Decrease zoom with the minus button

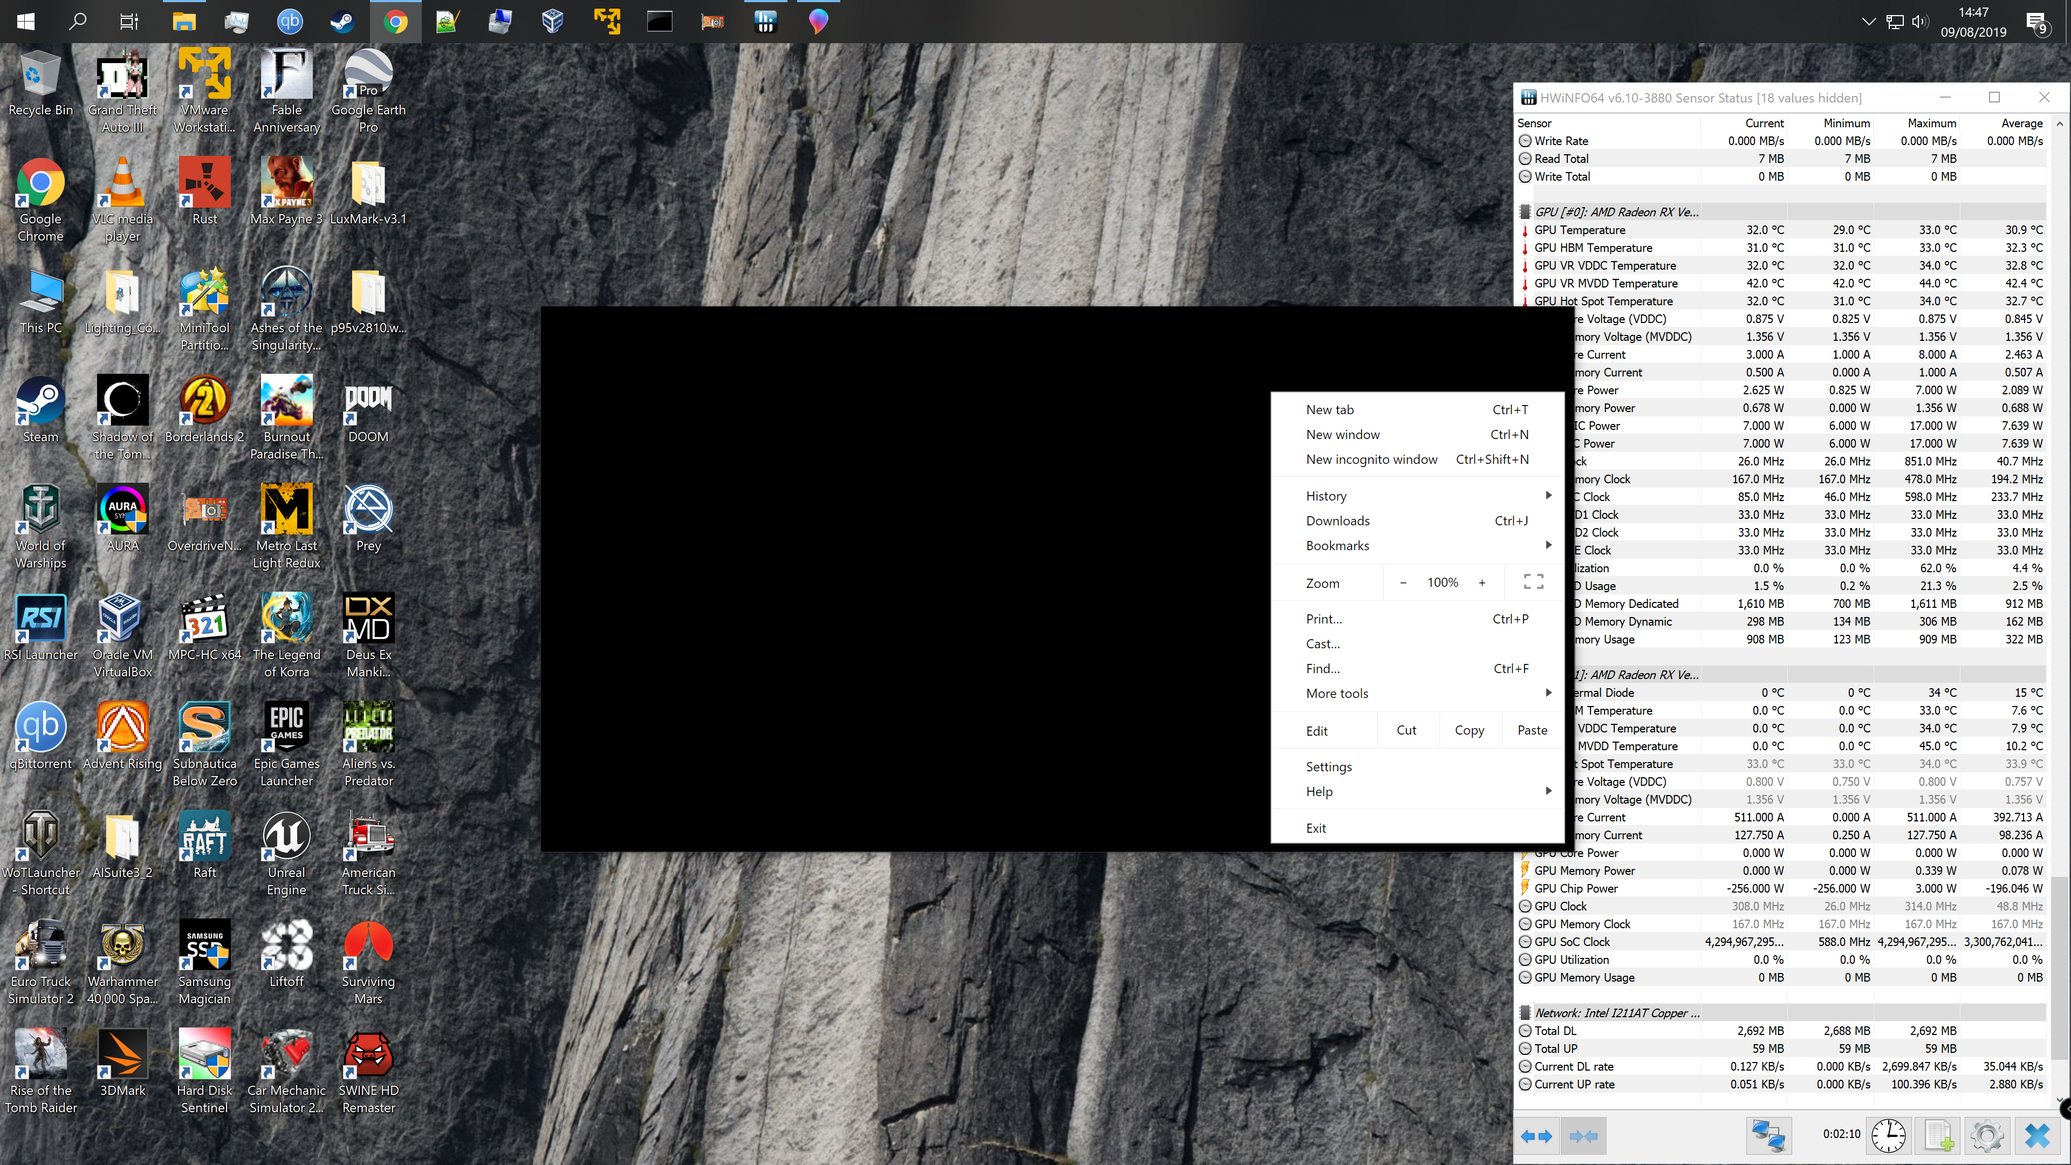click(x=1403, y=582)
